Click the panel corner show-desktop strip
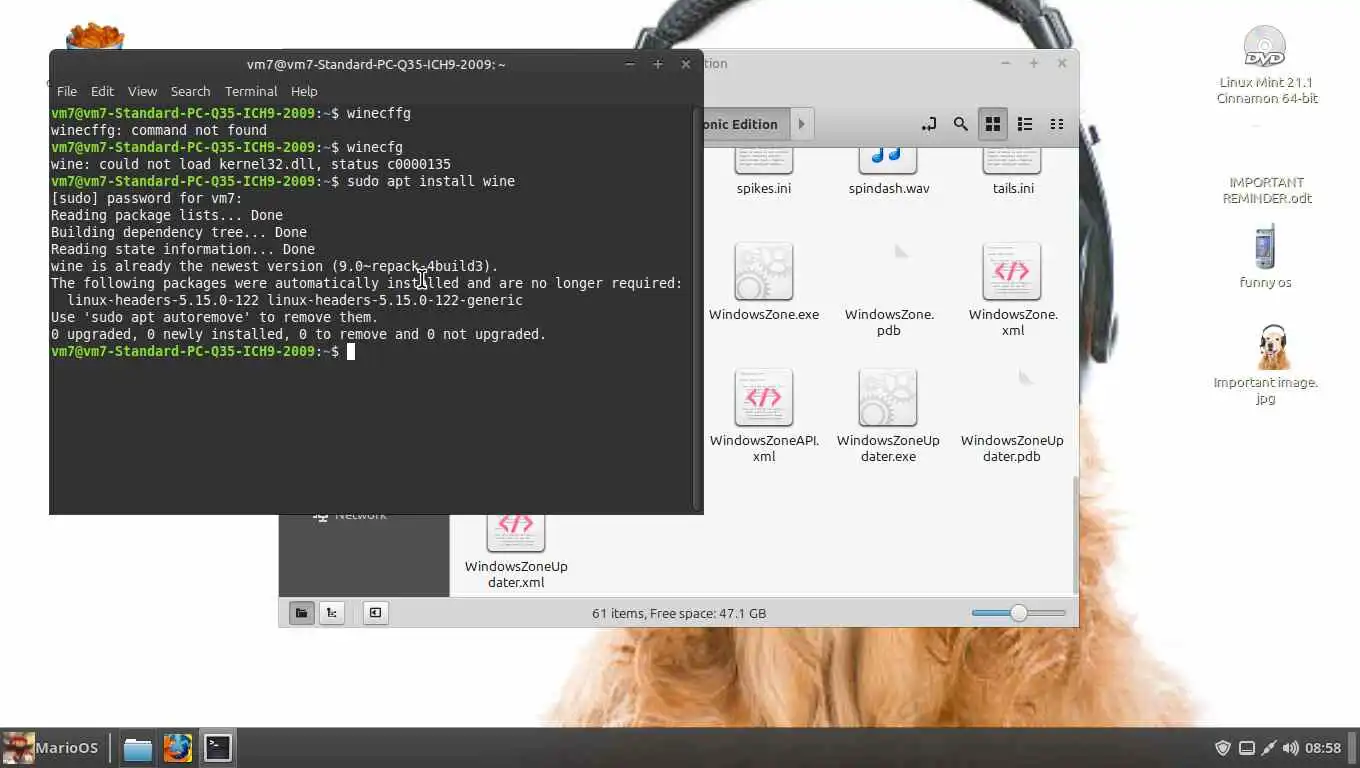1360x768 pixels. (1354, 748)
